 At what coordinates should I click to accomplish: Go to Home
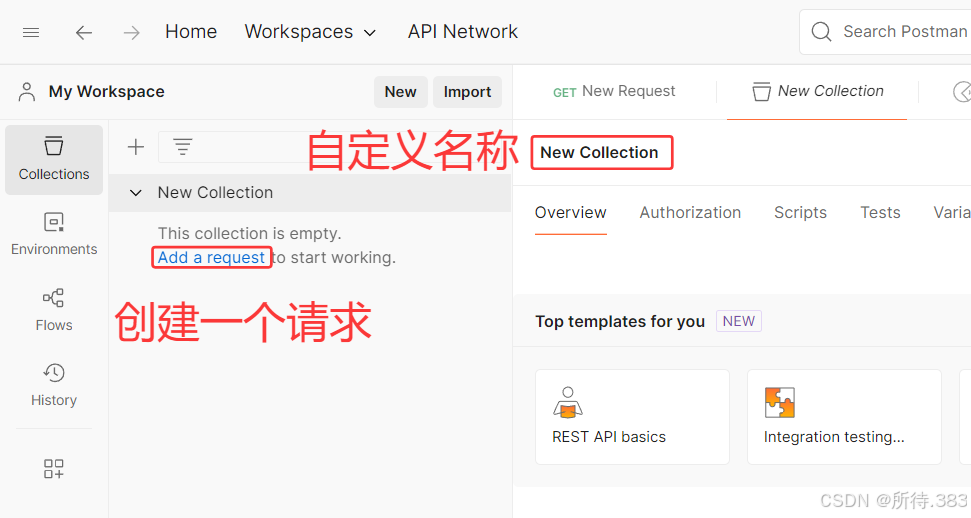pyautogui.click(x=191, y=32)
